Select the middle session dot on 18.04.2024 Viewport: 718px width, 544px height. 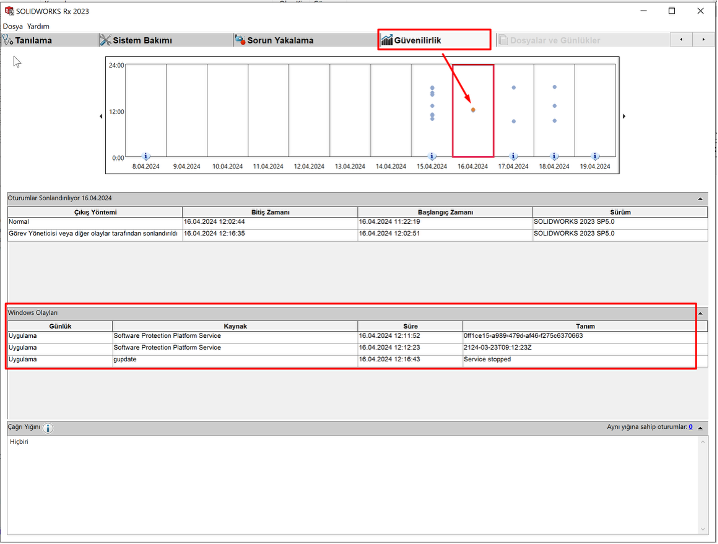[555, 106]
